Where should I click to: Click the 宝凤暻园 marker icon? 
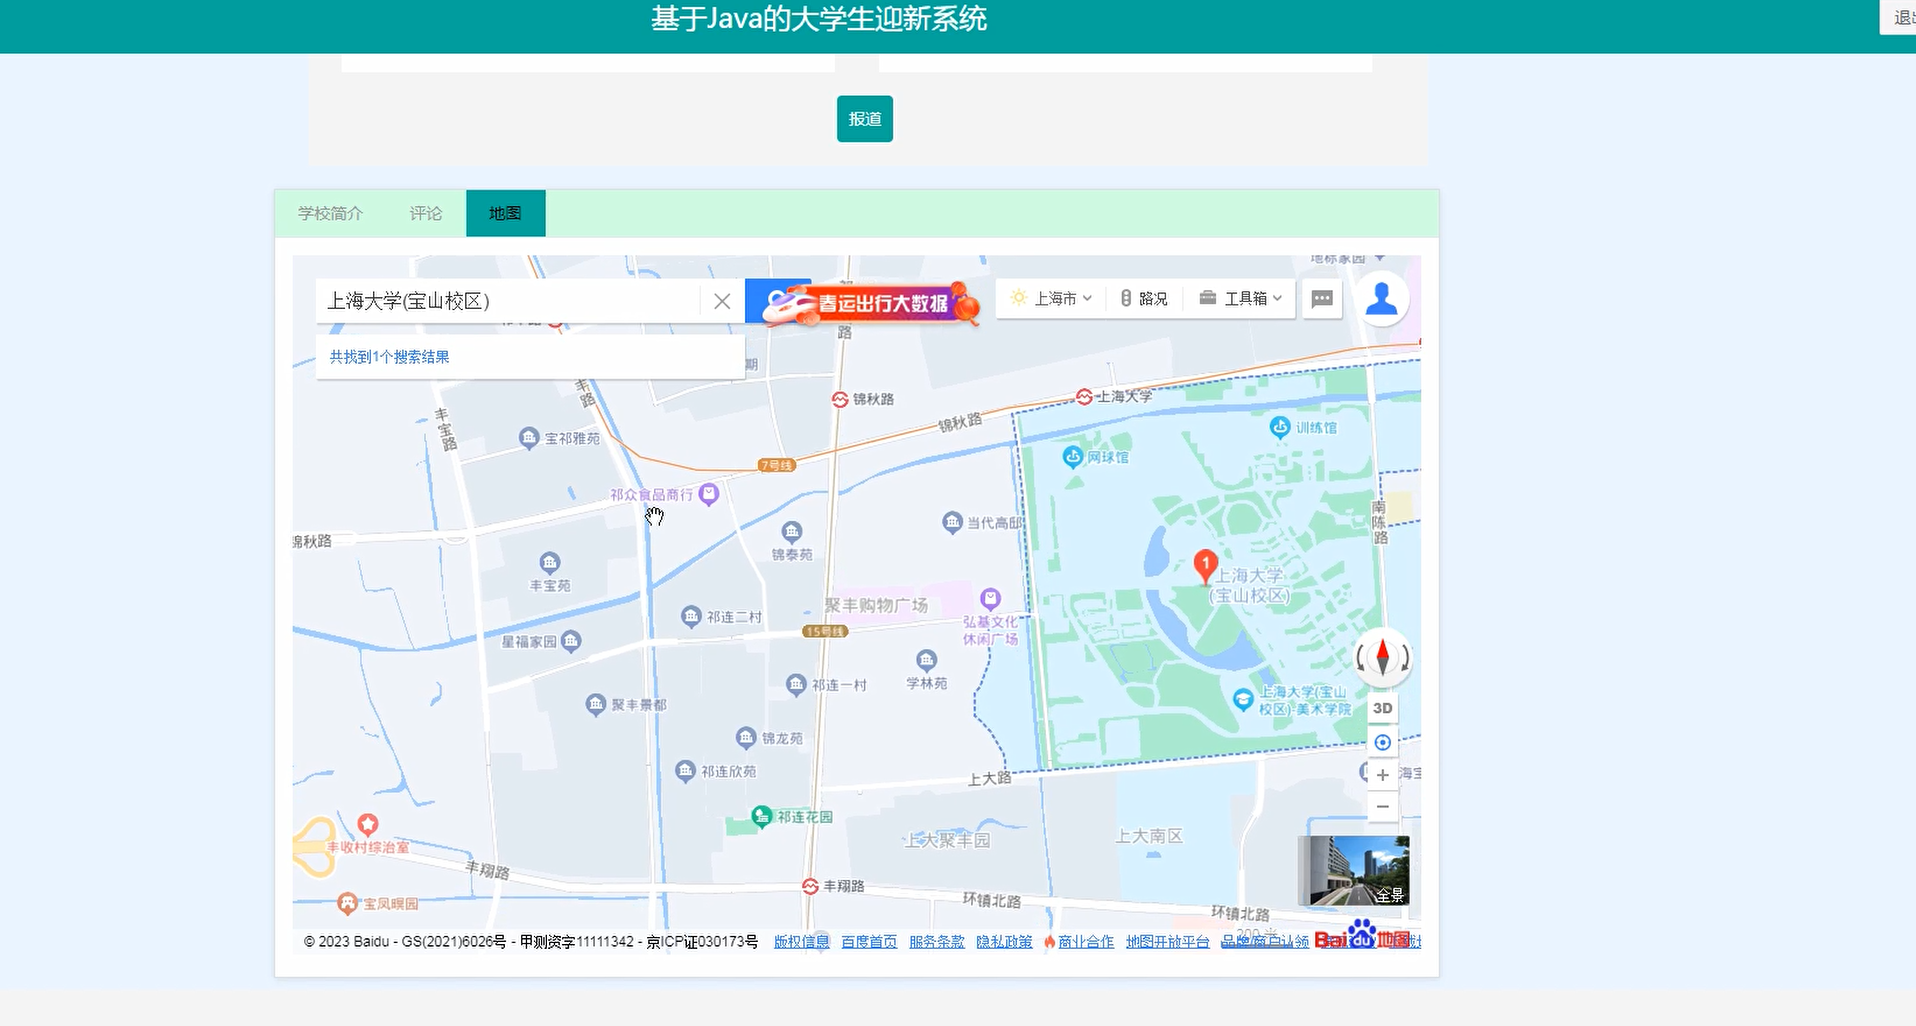pos(347,903)
